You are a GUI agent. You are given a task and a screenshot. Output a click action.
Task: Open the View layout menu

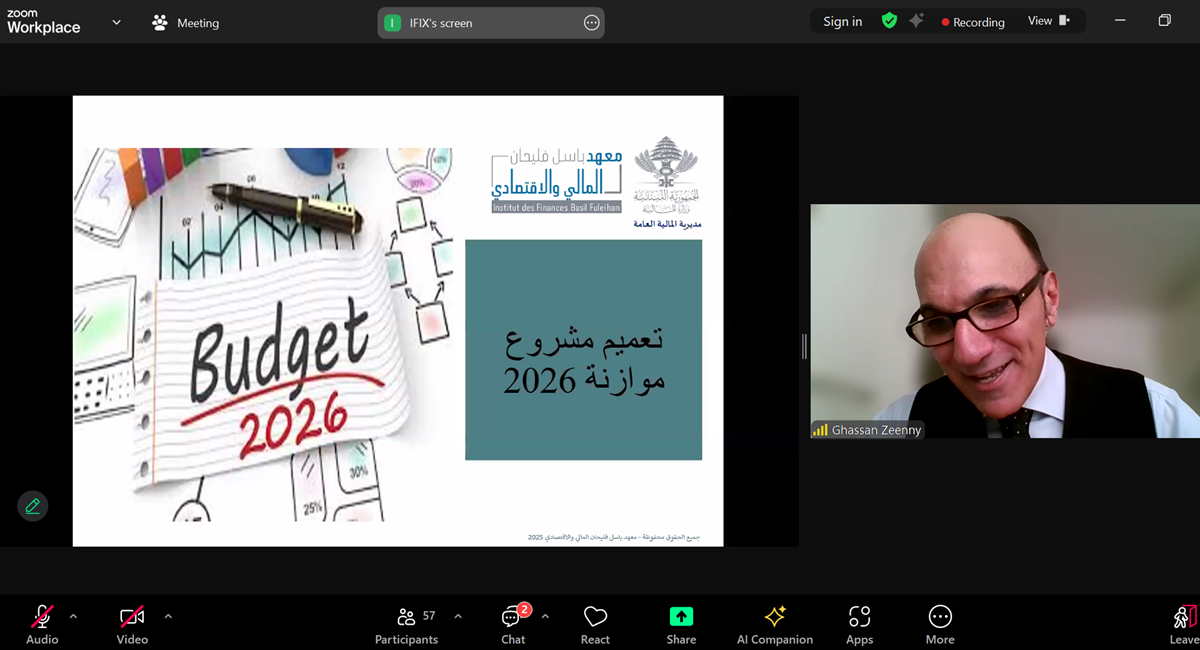click(1048, 21)
